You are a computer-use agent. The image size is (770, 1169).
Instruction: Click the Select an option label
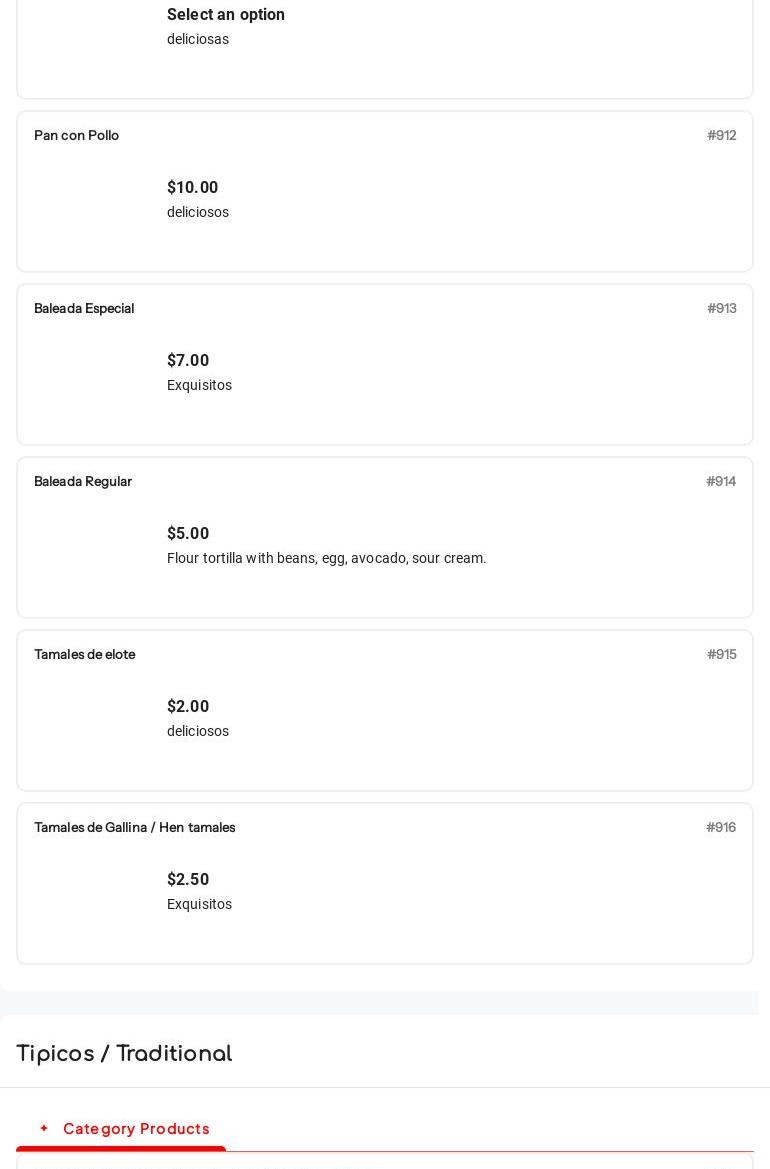(x=226, y=15)
